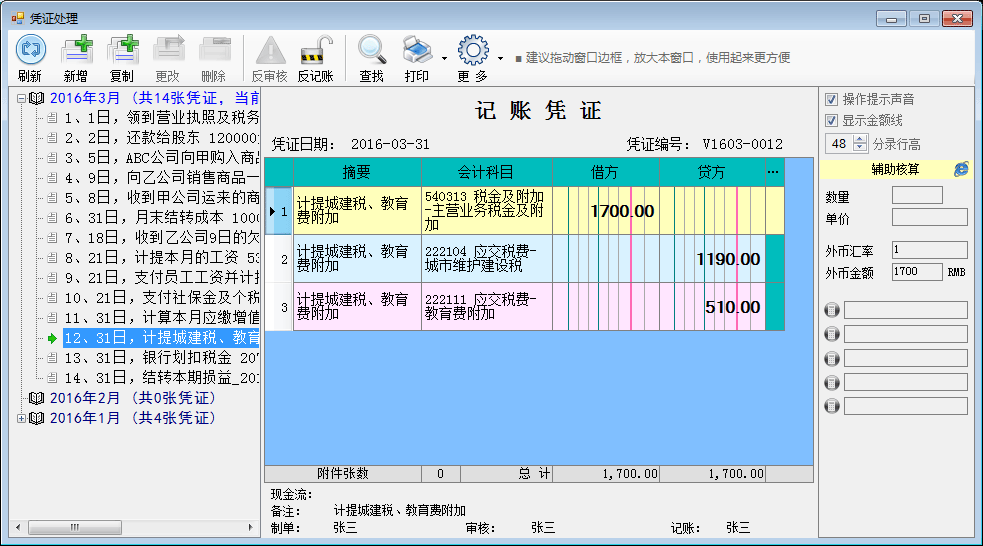Disable the 显示金额线 checkbox
The height and width of the screenshot is (546, 983).
pos(832,121)
